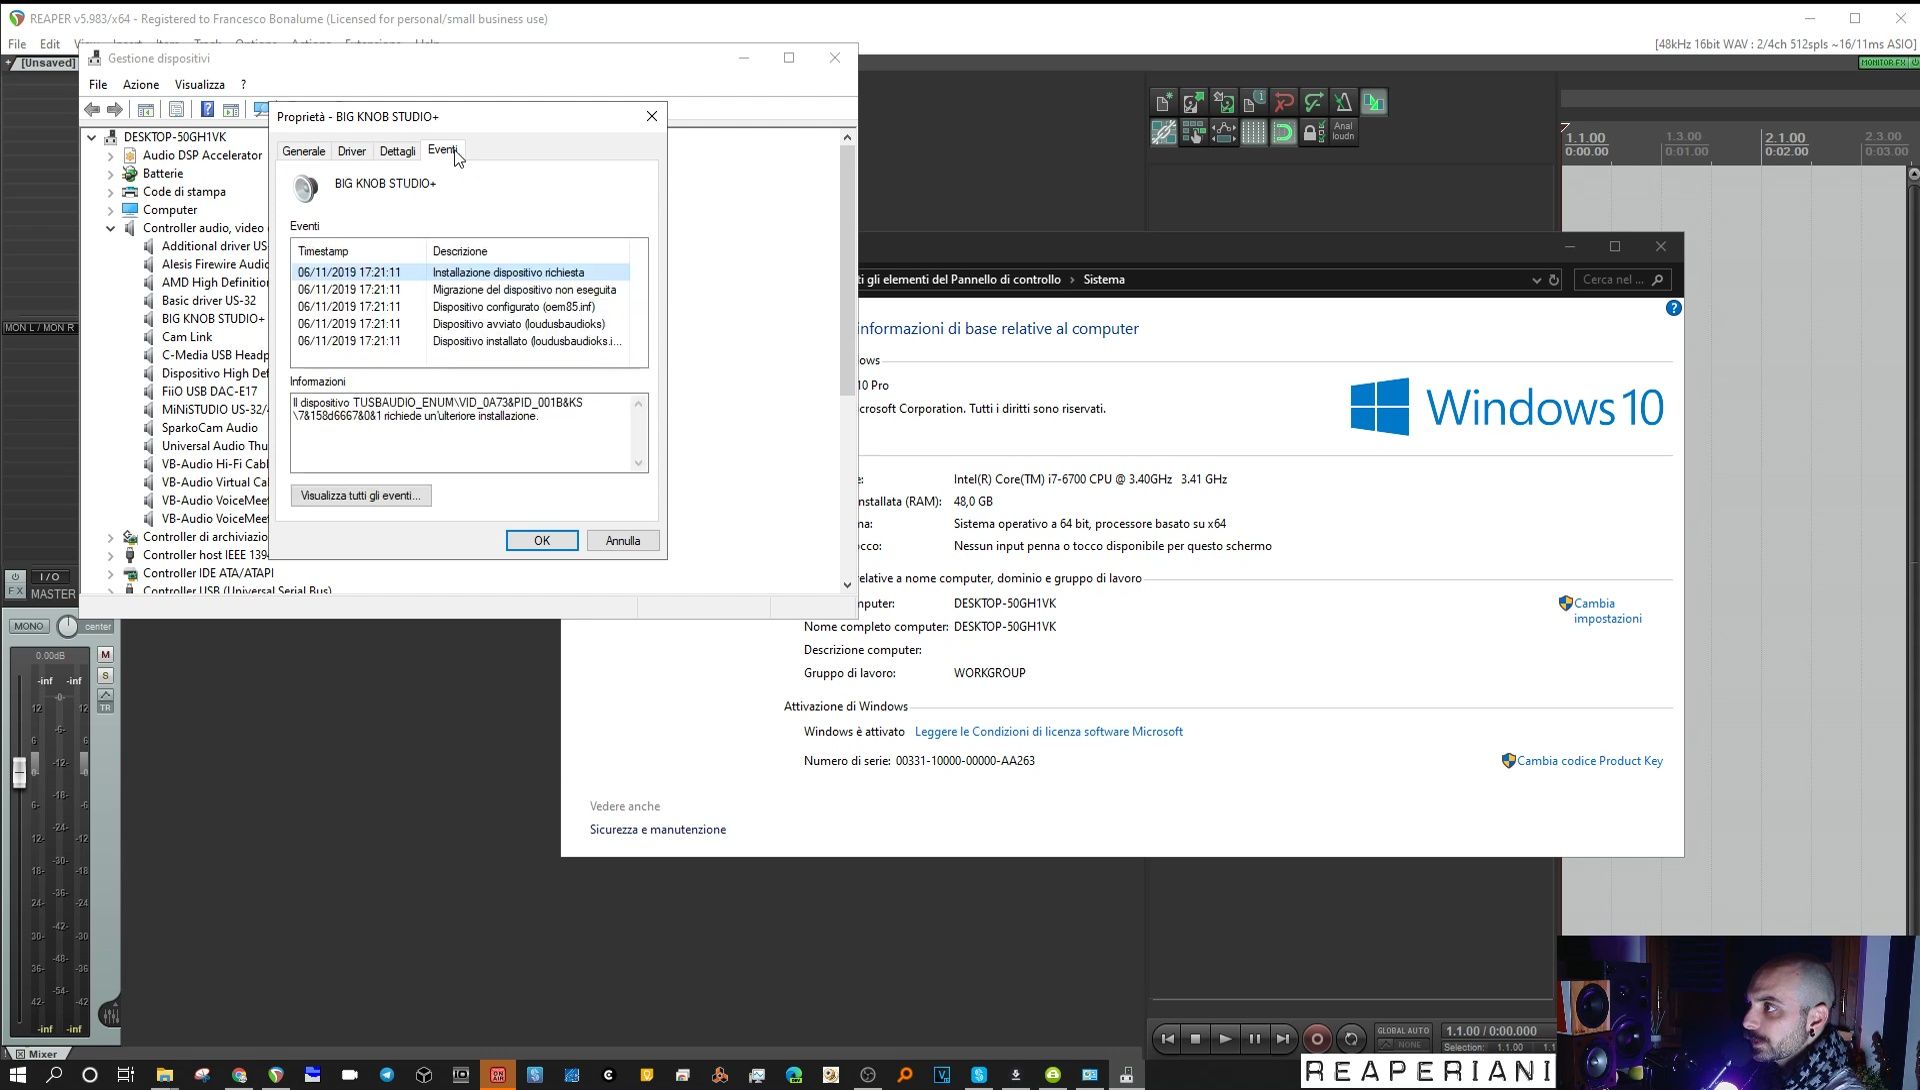Click Cambia impostazioni link in Sistema window
Viewport: 1920px width, 1090px height.
pyautogui.click(x=1607, y=611)
